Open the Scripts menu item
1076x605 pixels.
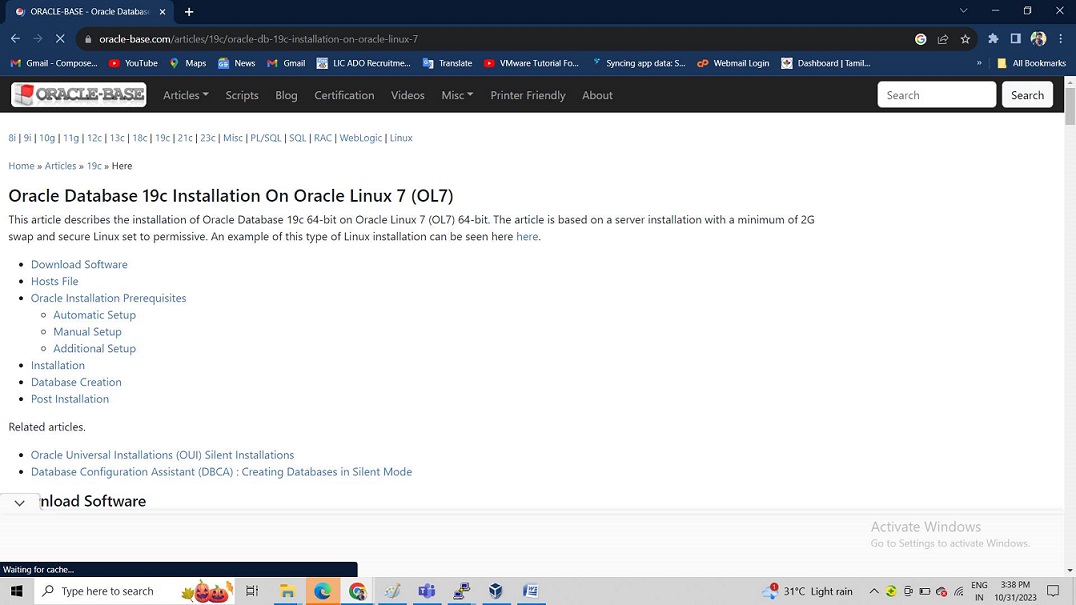242,95
